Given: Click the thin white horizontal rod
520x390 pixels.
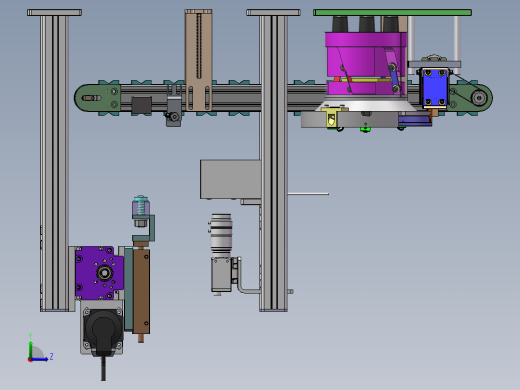Looking at the screenshot, I should coord(308,193).
